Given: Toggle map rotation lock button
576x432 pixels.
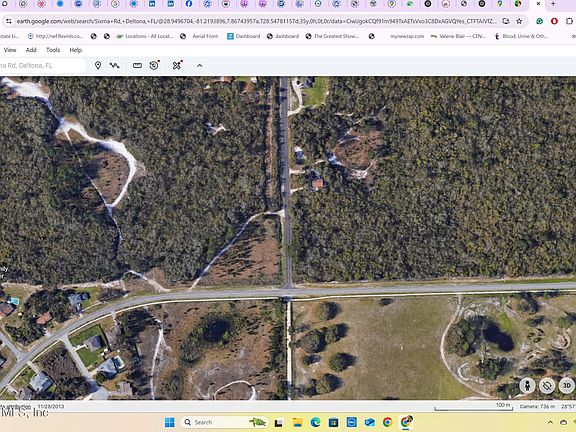Looking at the screenshot, I should pos(547,386).
